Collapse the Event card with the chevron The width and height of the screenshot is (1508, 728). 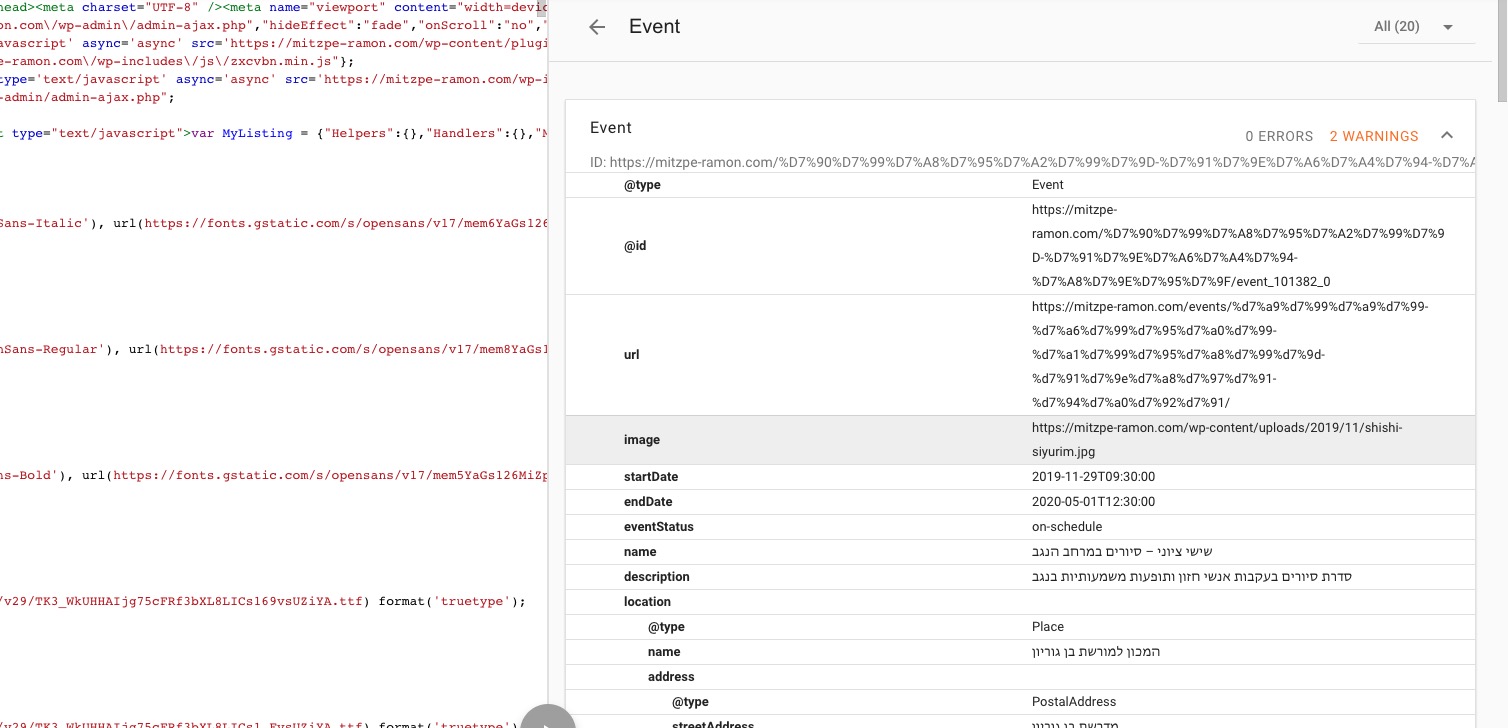click(x=1446, y=136)
